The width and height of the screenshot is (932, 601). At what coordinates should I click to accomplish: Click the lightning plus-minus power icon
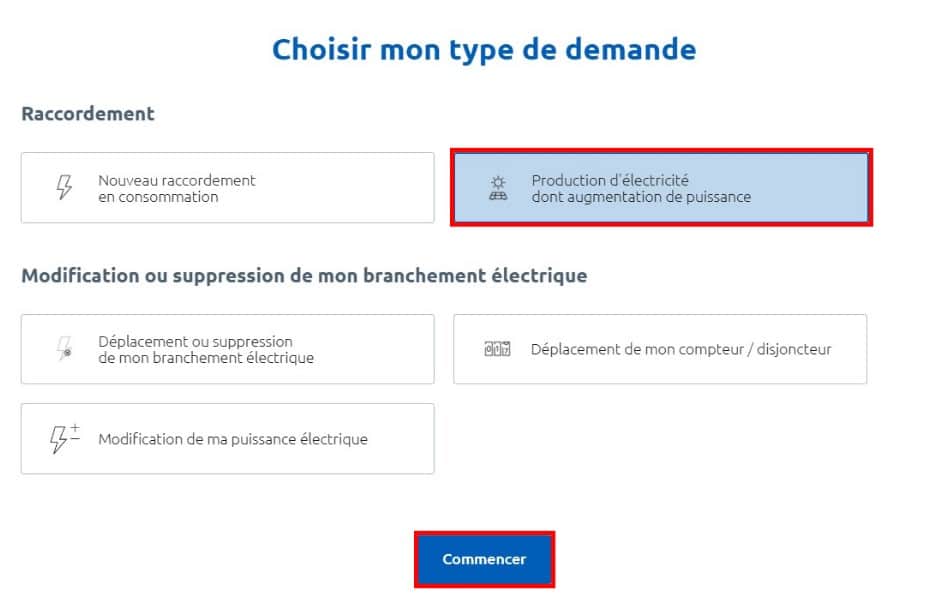(x=62, y=438)
